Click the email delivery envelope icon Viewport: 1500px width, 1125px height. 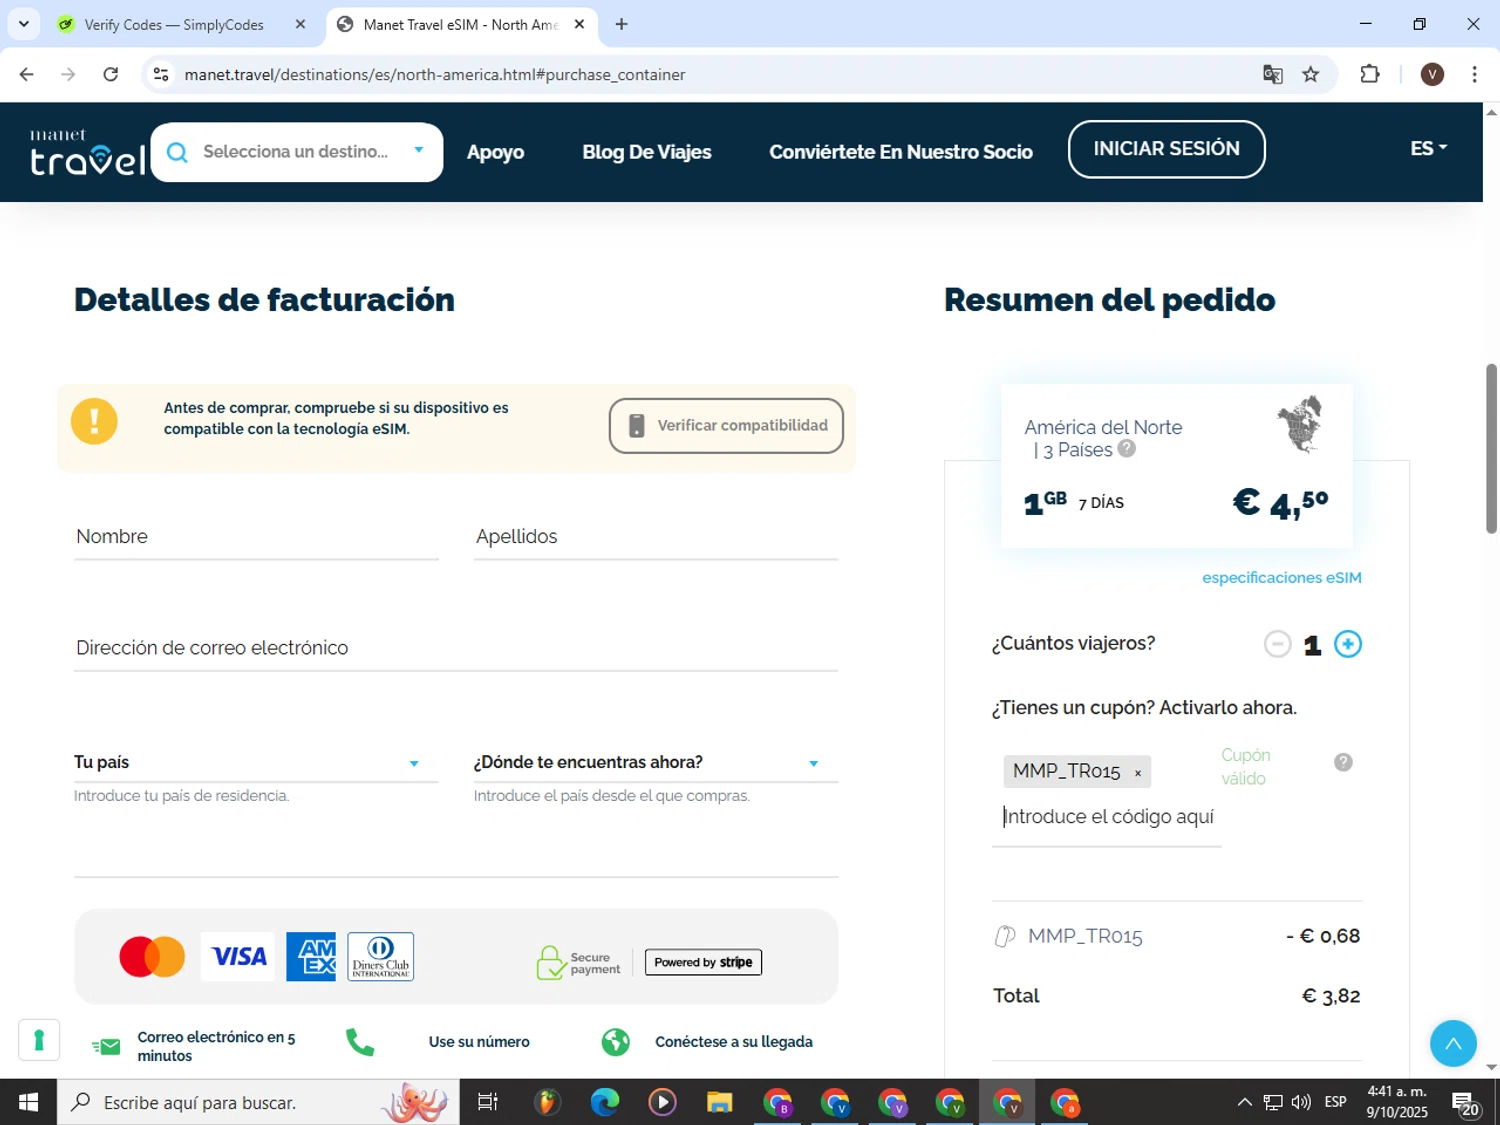(106, 1046)
